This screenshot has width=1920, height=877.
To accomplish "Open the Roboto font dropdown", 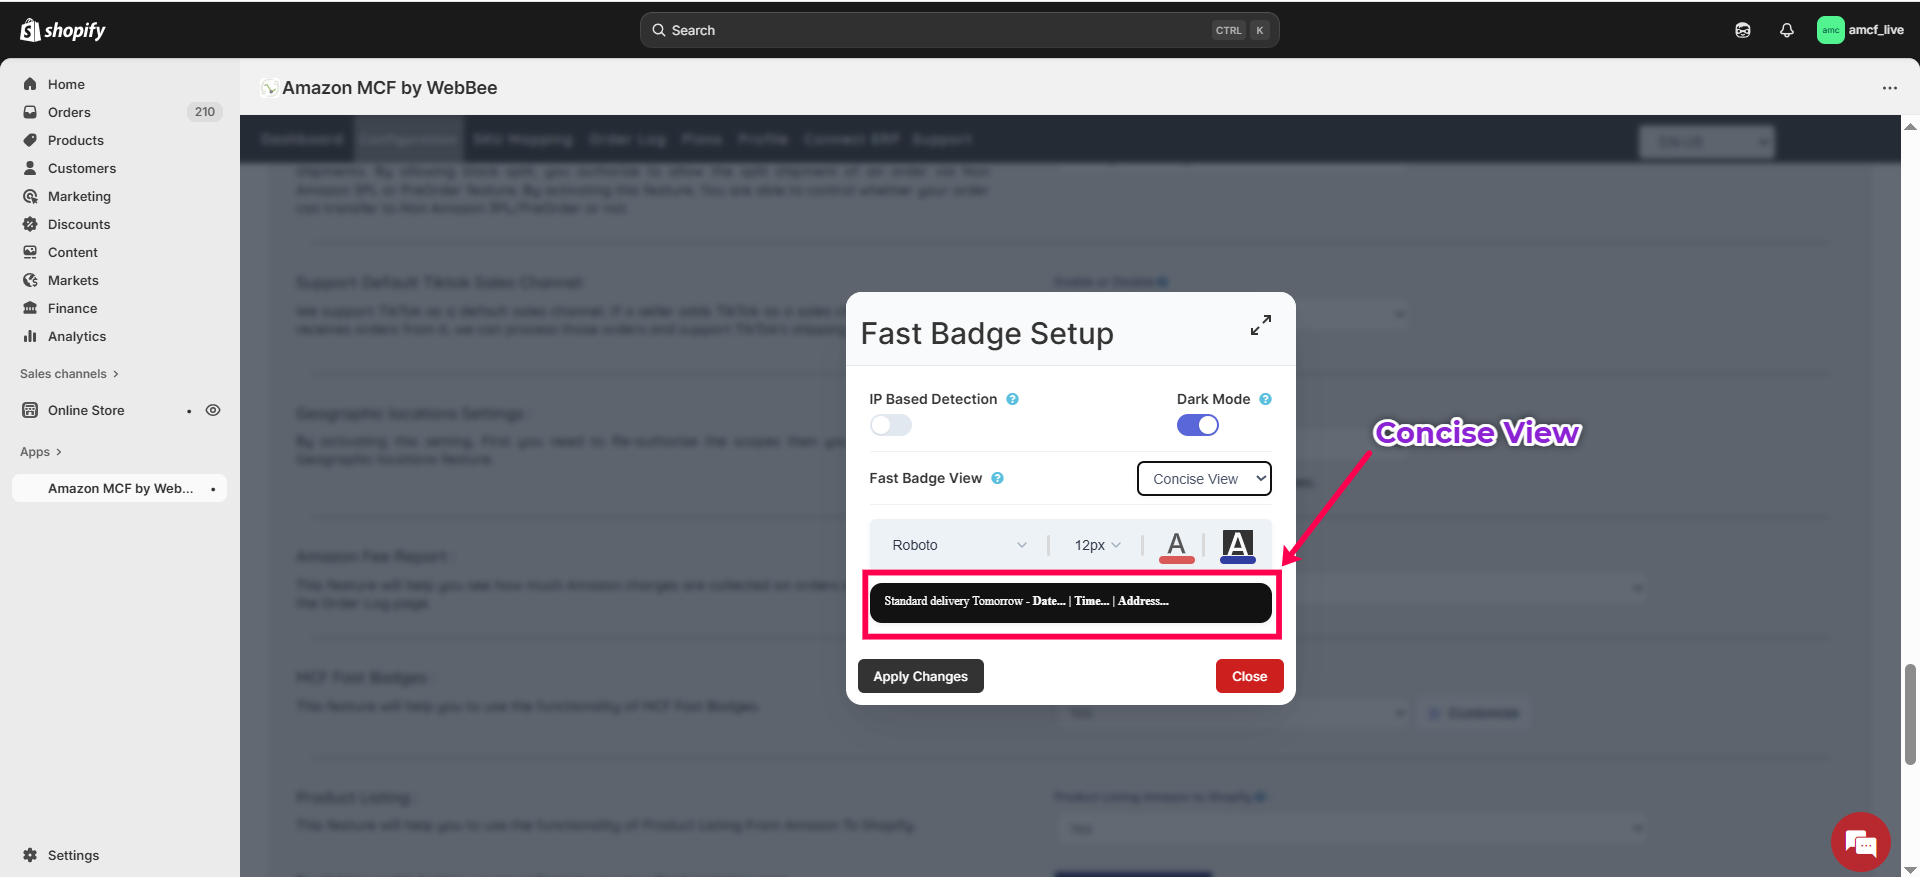I will 958,545.
